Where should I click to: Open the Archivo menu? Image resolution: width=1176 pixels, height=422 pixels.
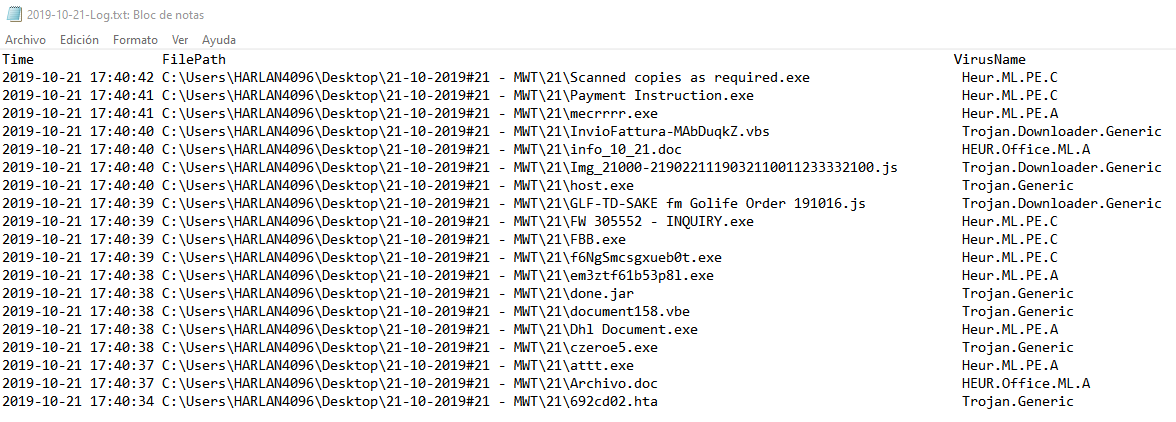point(26,40)
